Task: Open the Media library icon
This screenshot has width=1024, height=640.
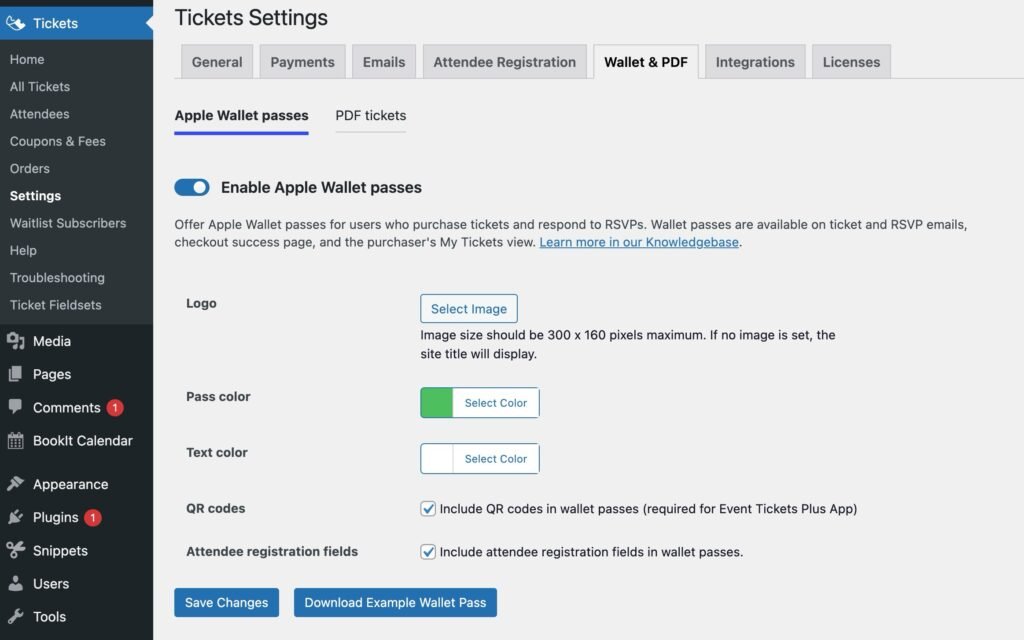Action: click(x=14, y=340)
